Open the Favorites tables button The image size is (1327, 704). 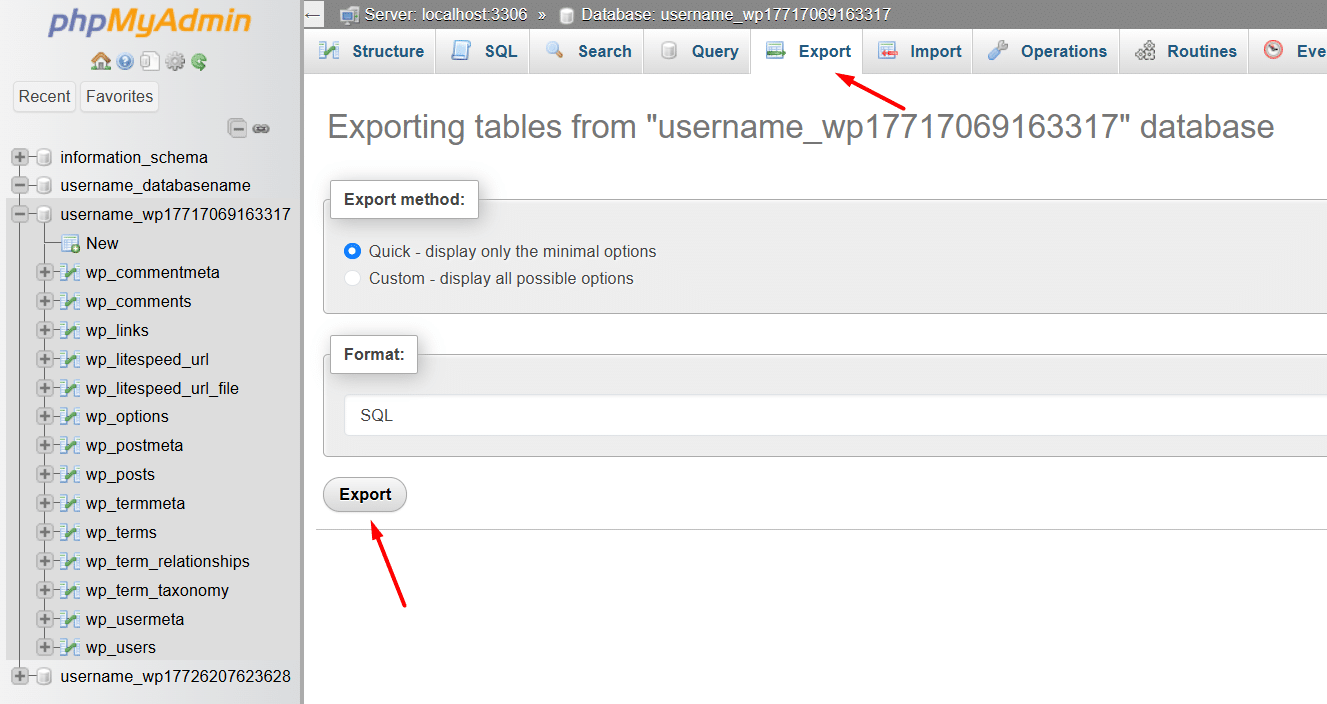pos(119,96)
